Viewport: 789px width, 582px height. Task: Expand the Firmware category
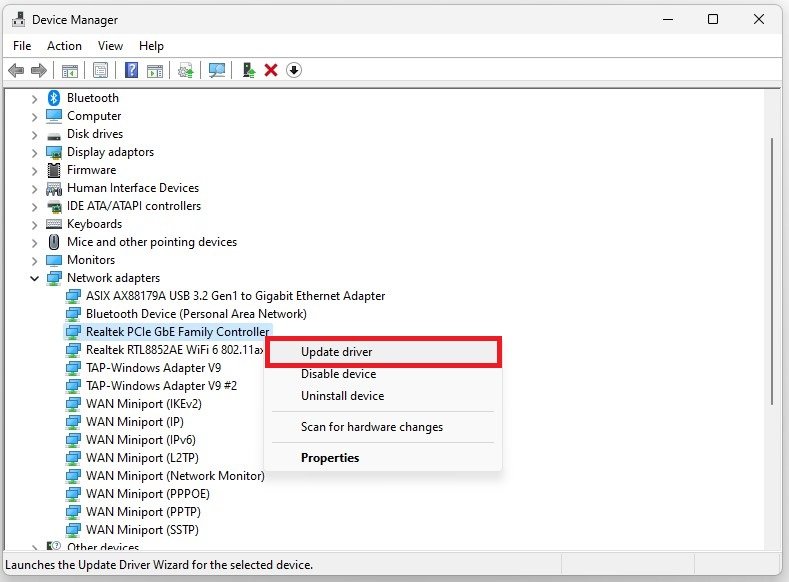[34, 171]
